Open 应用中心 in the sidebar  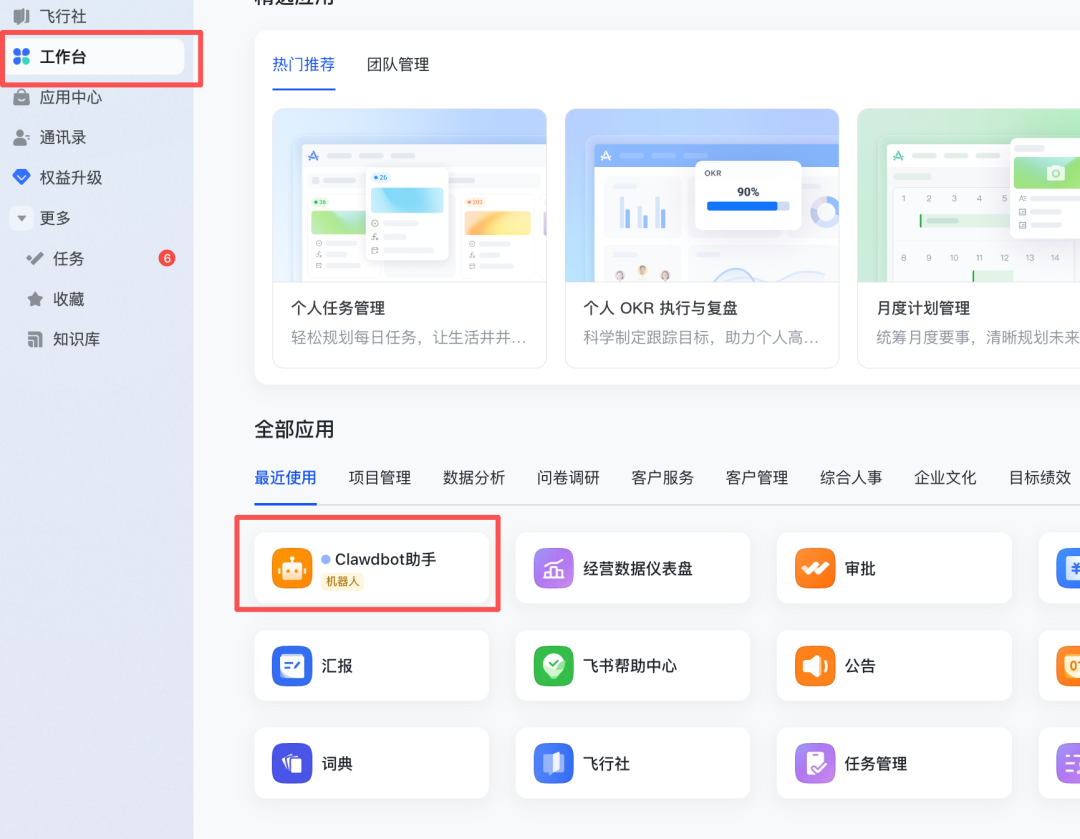tap(70, 98)
